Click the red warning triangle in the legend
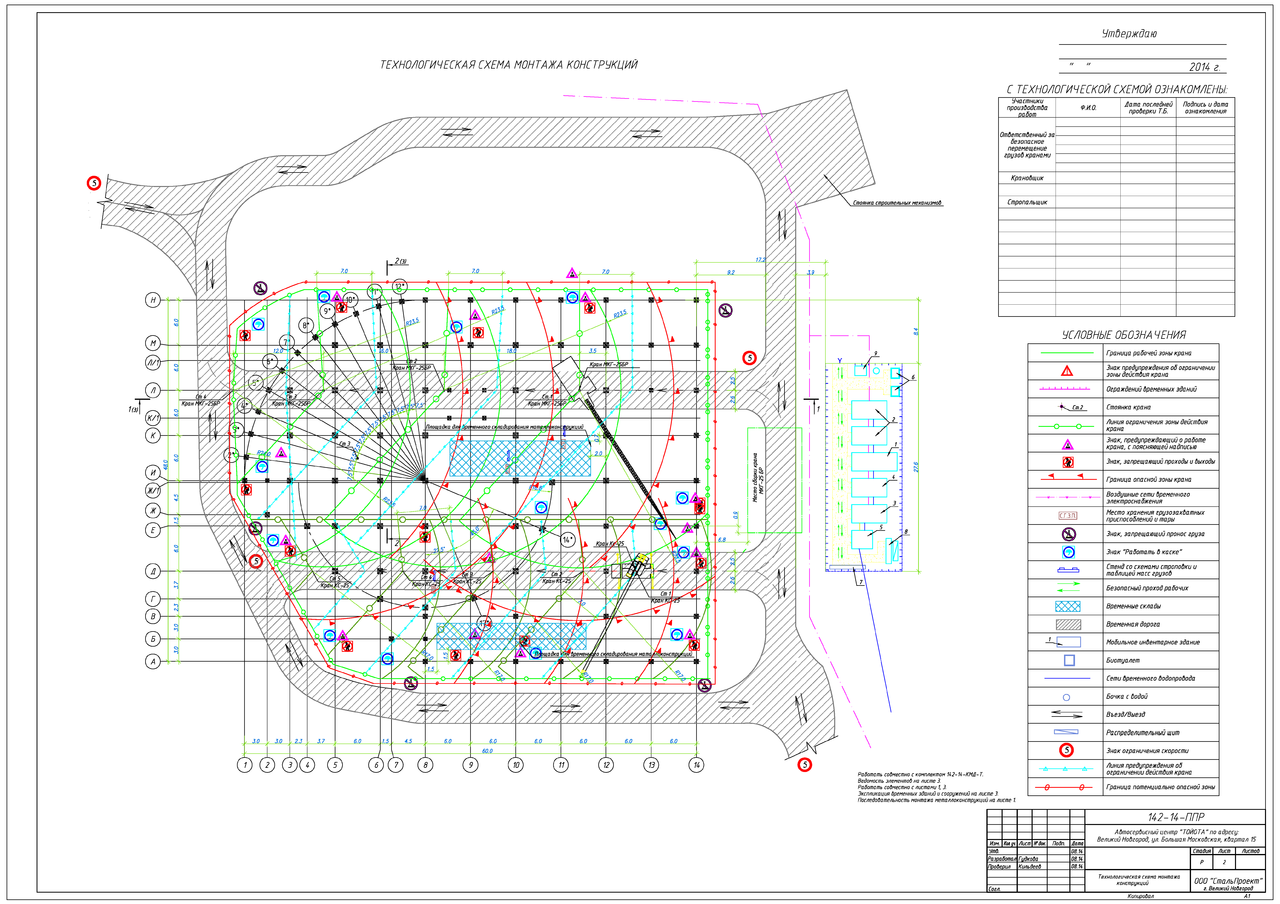 coord(1066,371)
